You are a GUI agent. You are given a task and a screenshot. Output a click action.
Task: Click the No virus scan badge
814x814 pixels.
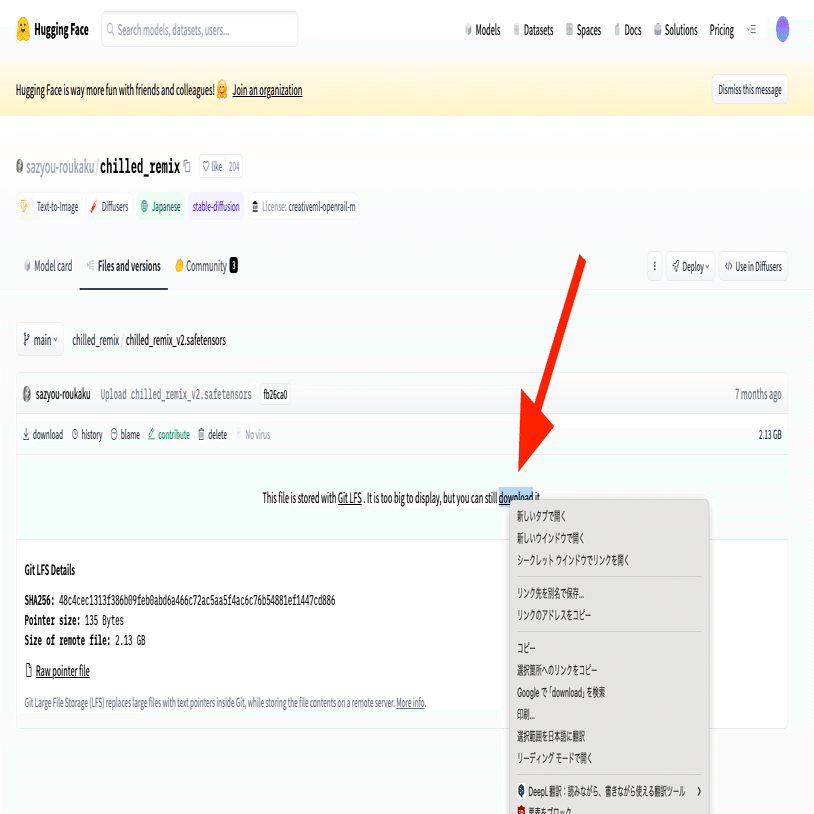point(253,435)
